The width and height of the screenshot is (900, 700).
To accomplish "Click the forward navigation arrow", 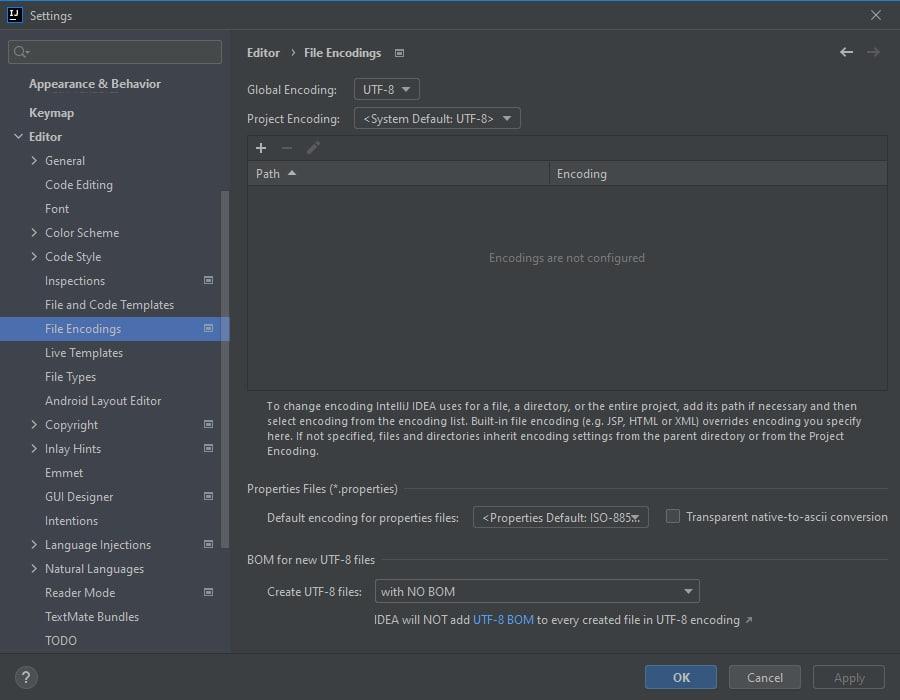I will coord(873,52).
